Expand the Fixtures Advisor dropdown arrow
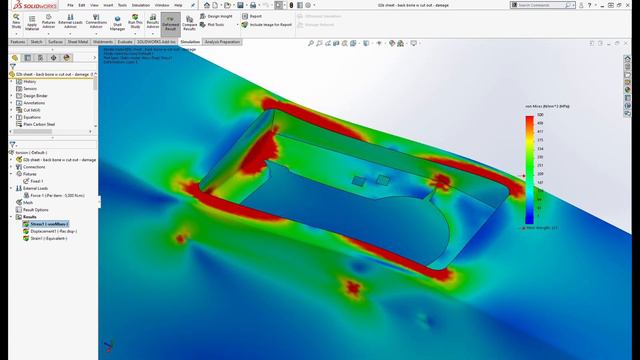This screenshot has height=360, width=640. [x=49, y=33]
